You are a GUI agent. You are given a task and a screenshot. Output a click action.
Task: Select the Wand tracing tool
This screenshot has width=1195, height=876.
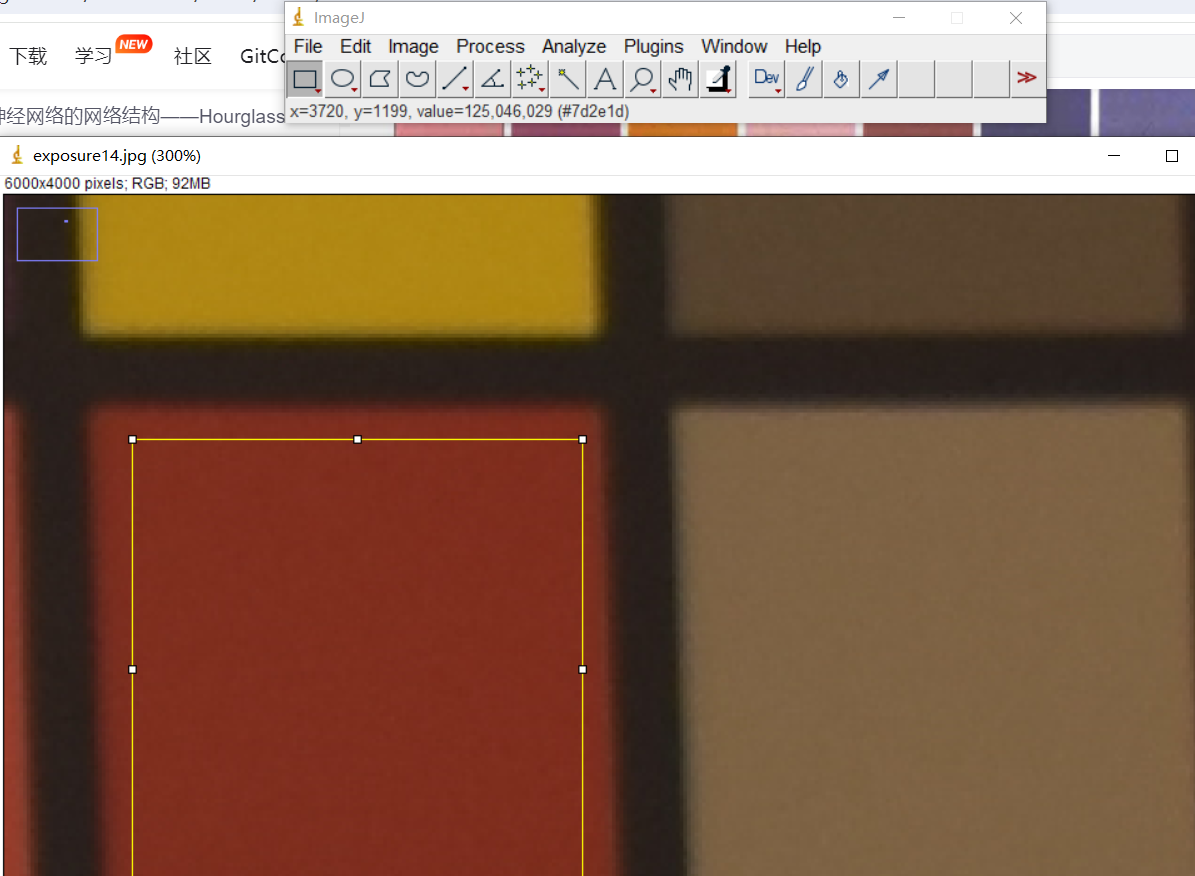point(567,79)
